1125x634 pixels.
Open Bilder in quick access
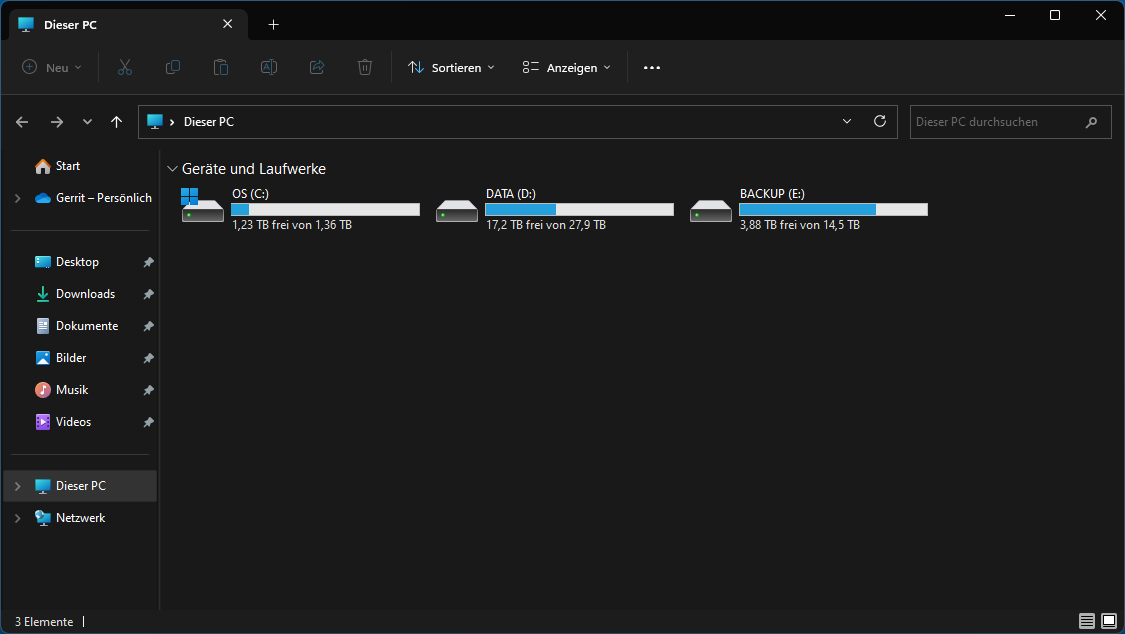click(60, 358)
